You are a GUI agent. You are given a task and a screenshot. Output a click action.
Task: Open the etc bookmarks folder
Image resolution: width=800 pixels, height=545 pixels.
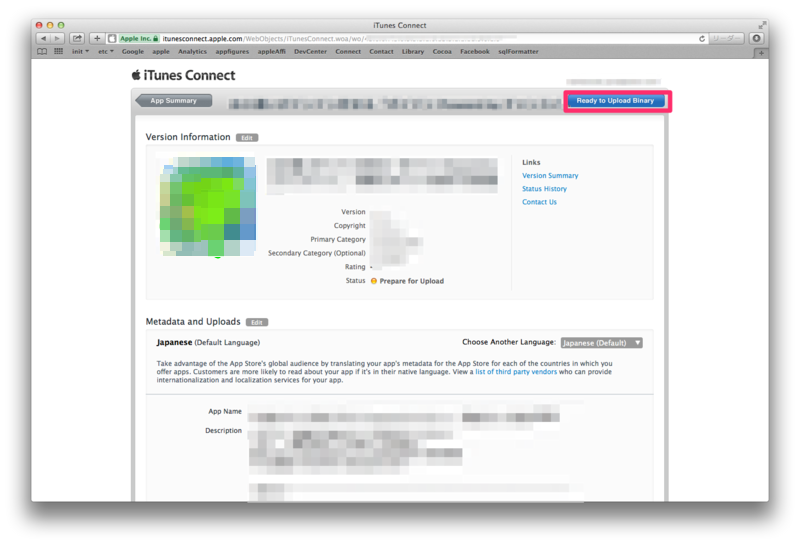pyautogui.click(x=106, y=52)
